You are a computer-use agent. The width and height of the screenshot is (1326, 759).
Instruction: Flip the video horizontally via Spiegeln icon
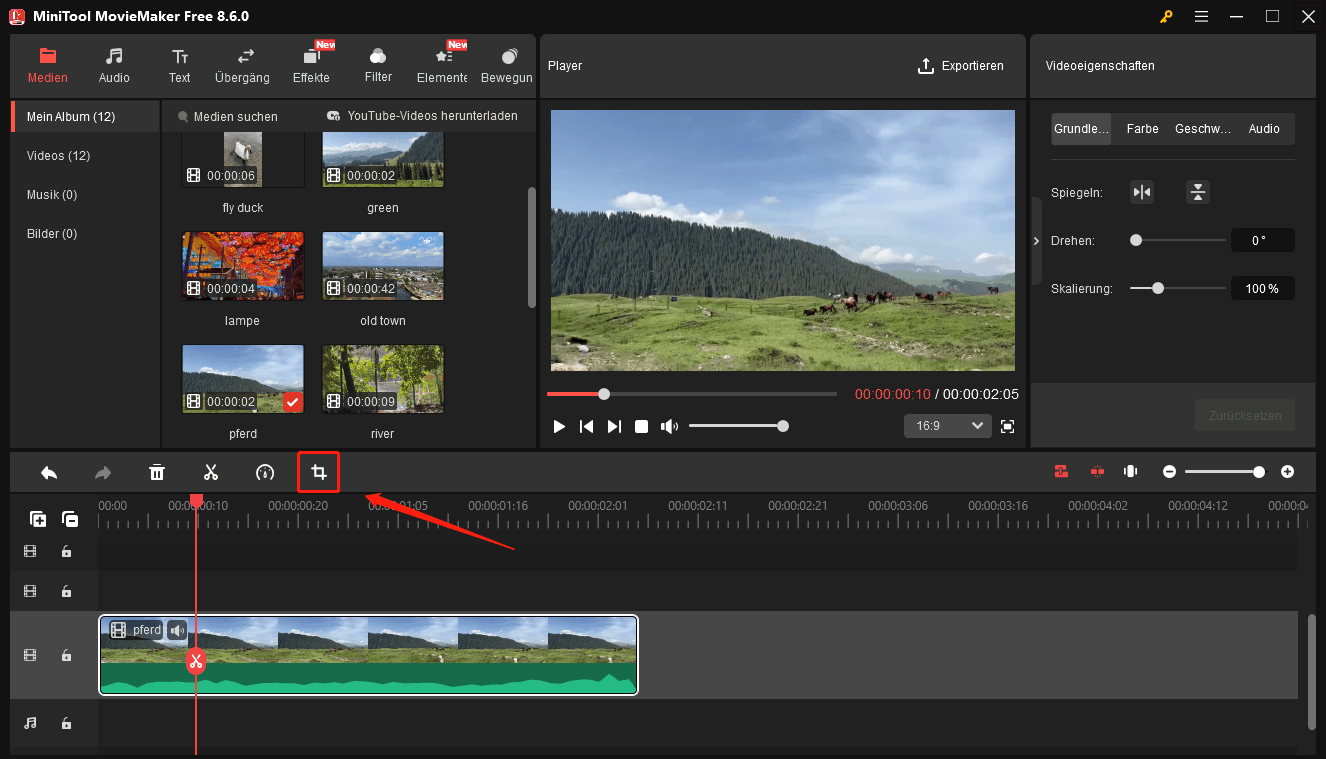1142,191
